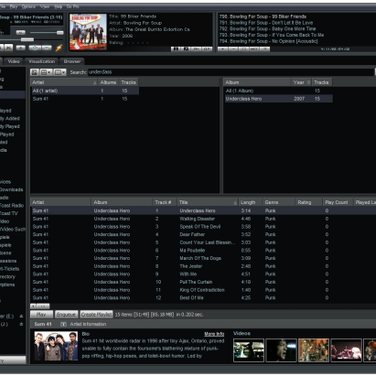Viewport: 376px width, 376px height.
Task: Click the Create Playlist button
Action: (96, 314)
